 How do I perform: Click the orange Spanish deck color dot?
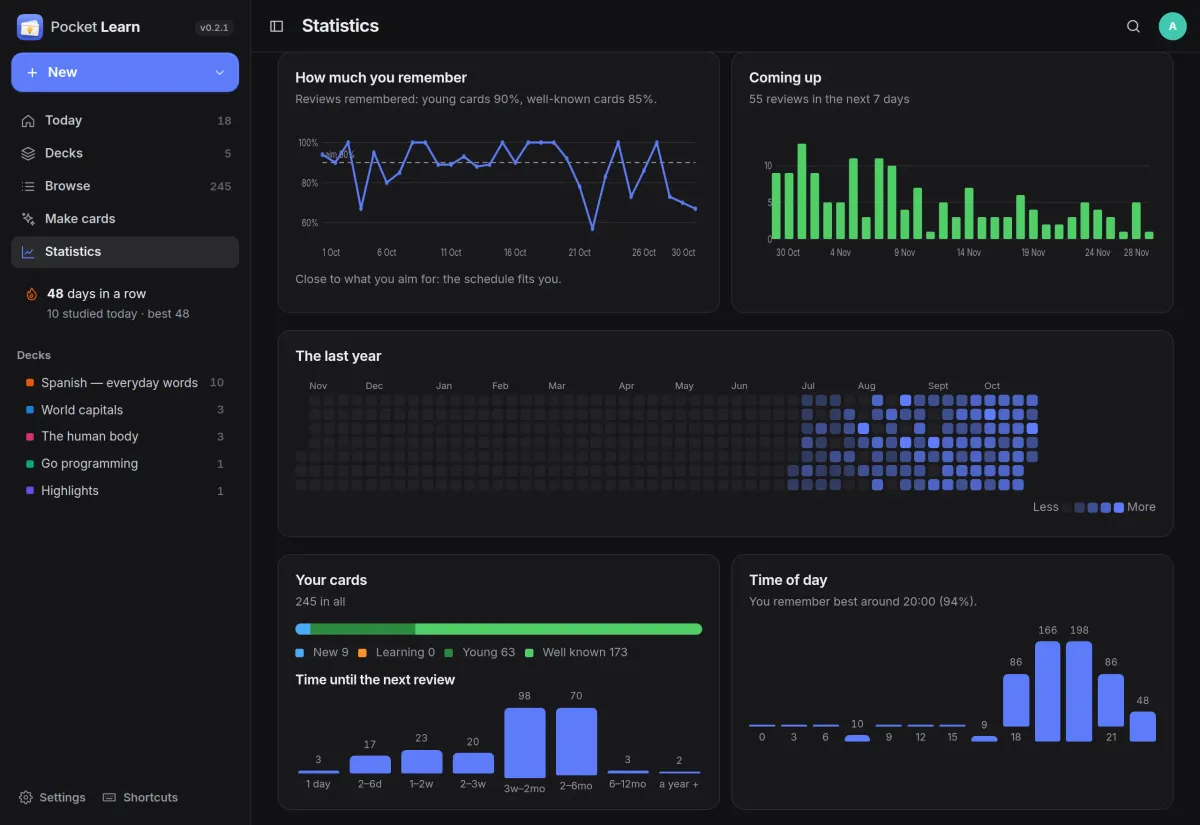coord(30,383)
